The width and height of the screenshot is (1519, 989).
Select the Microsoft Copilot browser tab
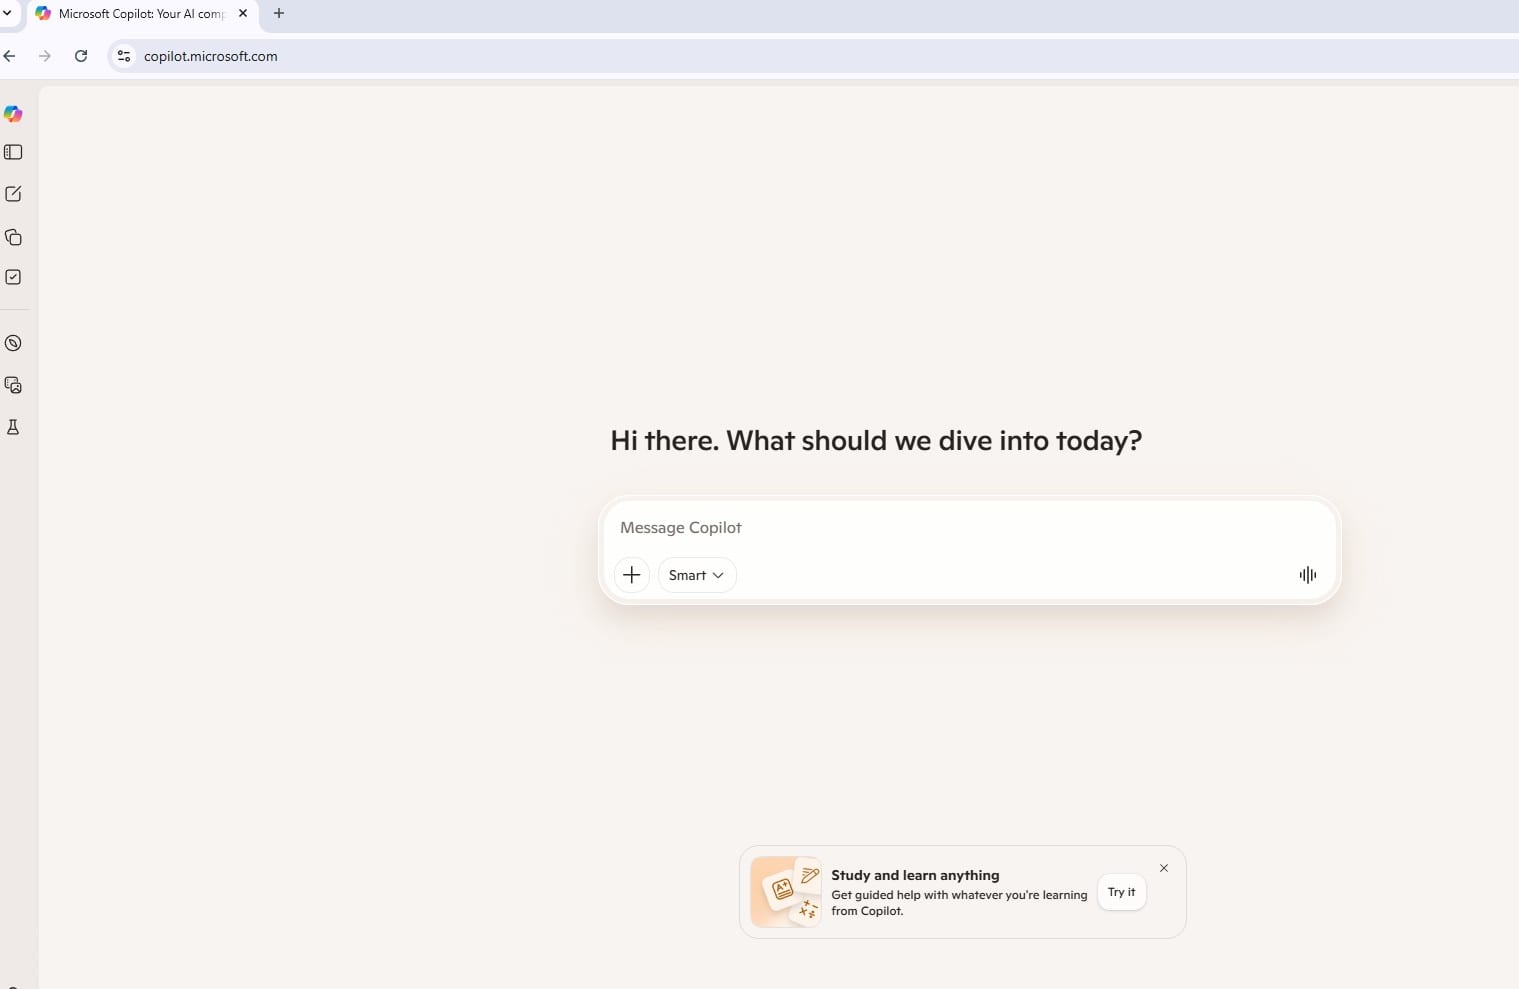tap(140, 14)
